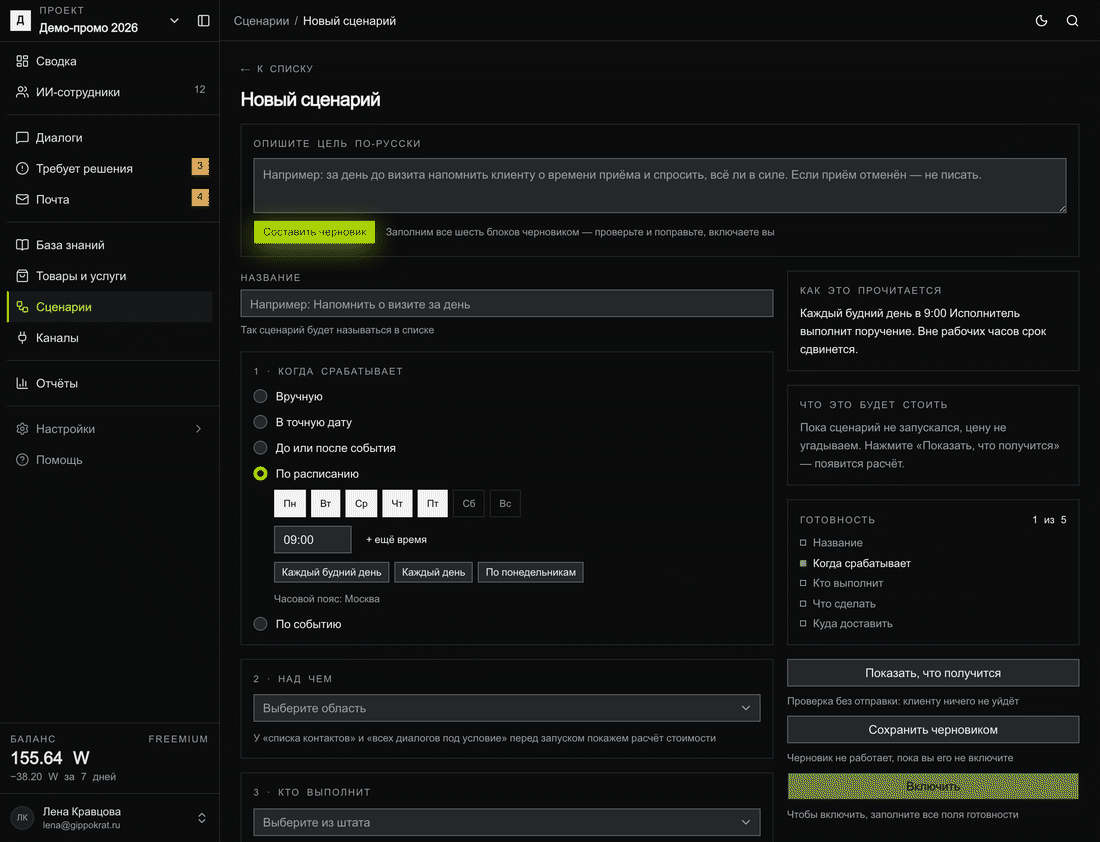Click the Почта envelope icon
Image resolution: width=1100 pixels, height=842 pixels.
coord(22,199)
